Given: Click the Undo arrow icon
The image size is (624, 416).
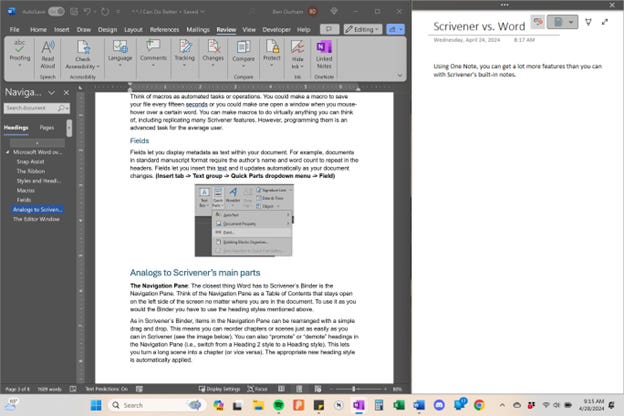Looking at the screenshot, I should coord(87,12).
